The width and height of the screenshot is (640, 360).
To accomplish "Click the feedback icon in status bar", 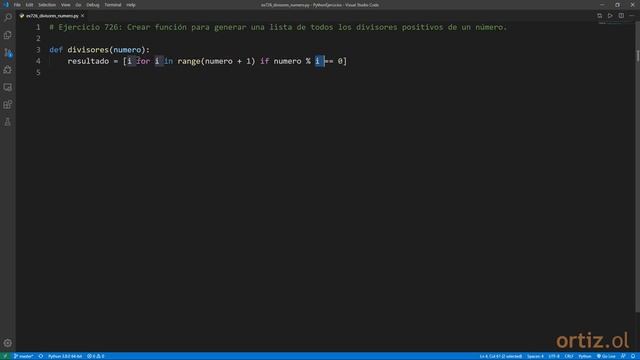I will point(623,356).
